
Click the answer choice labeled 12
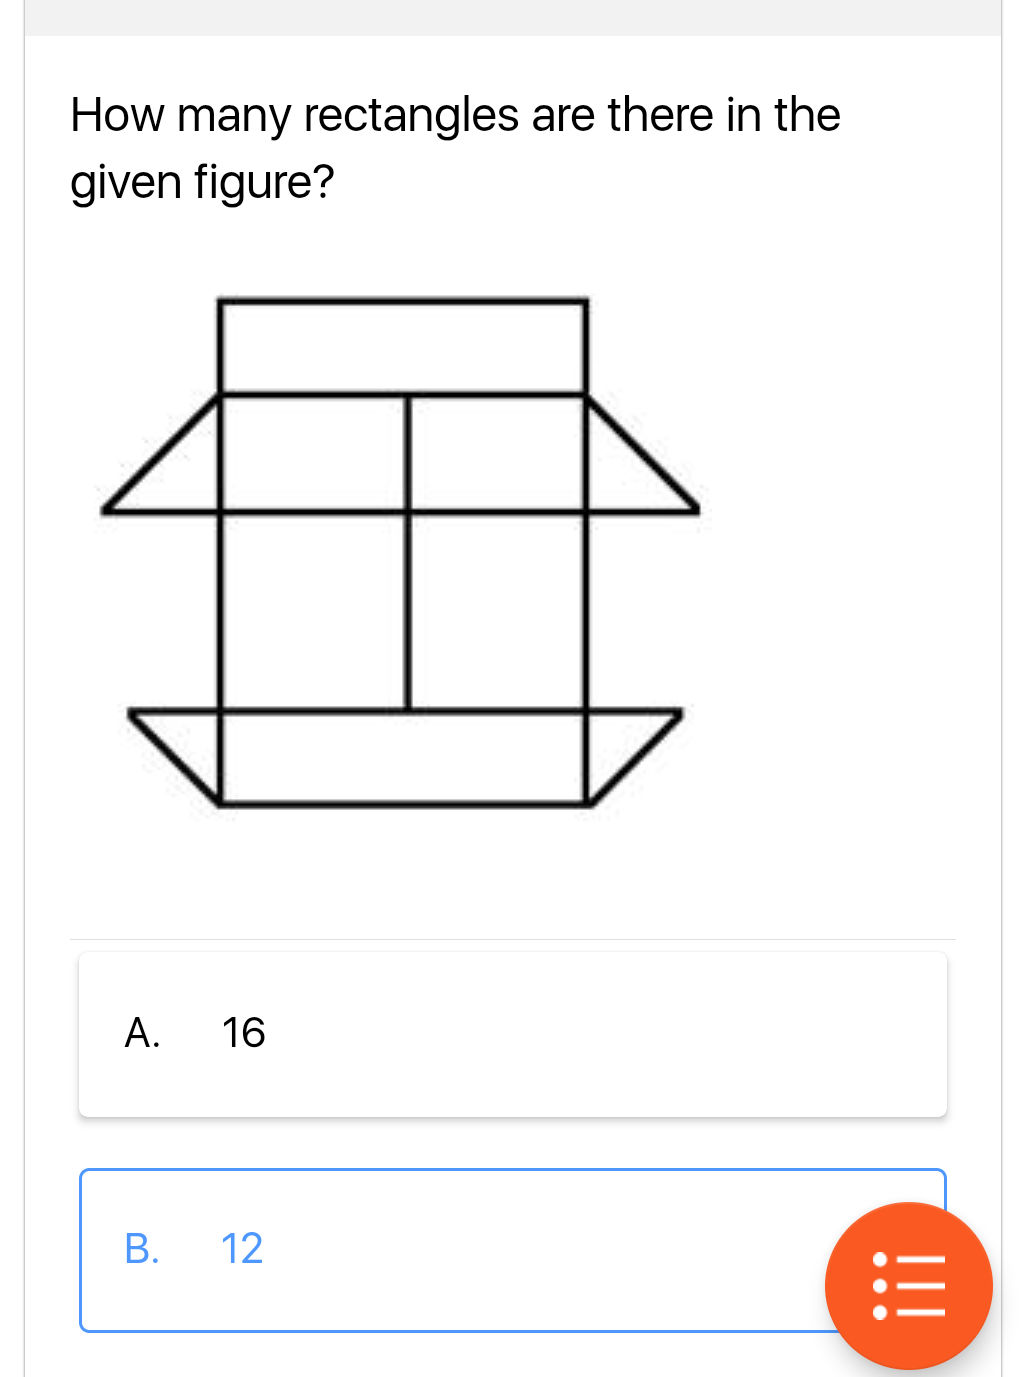coord(241,1248)
